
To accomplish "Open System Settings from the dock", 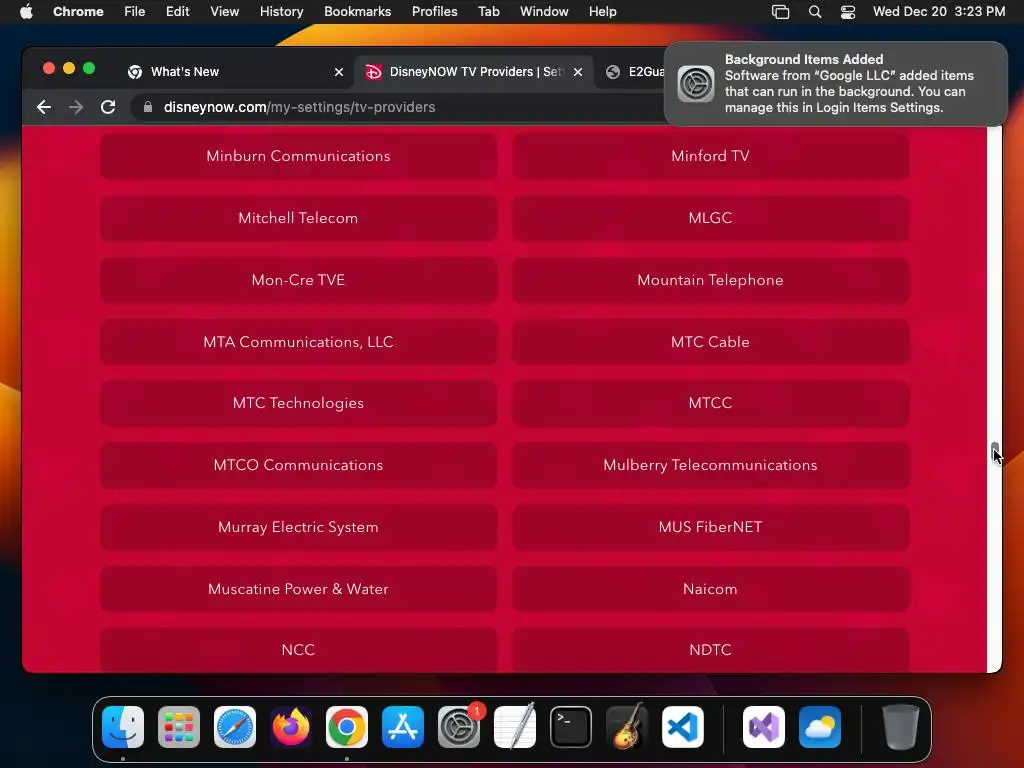I will [459, 727].
